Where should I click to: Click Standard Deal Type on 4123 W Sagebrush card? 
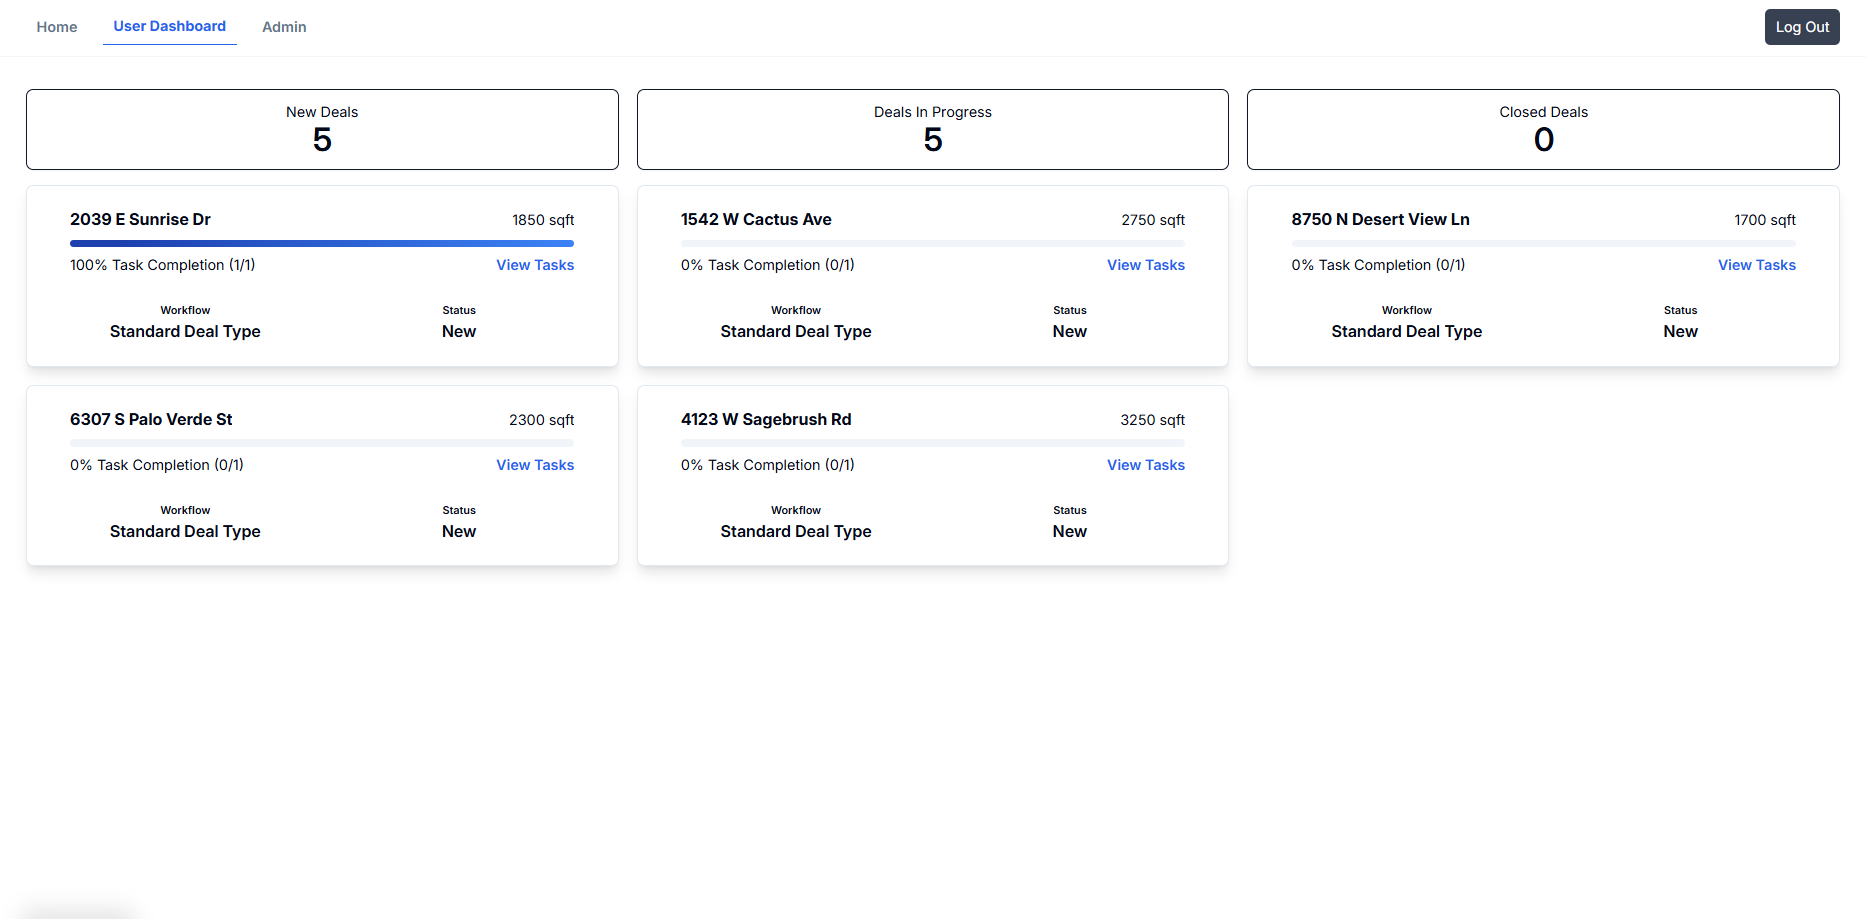coord(796,531)
